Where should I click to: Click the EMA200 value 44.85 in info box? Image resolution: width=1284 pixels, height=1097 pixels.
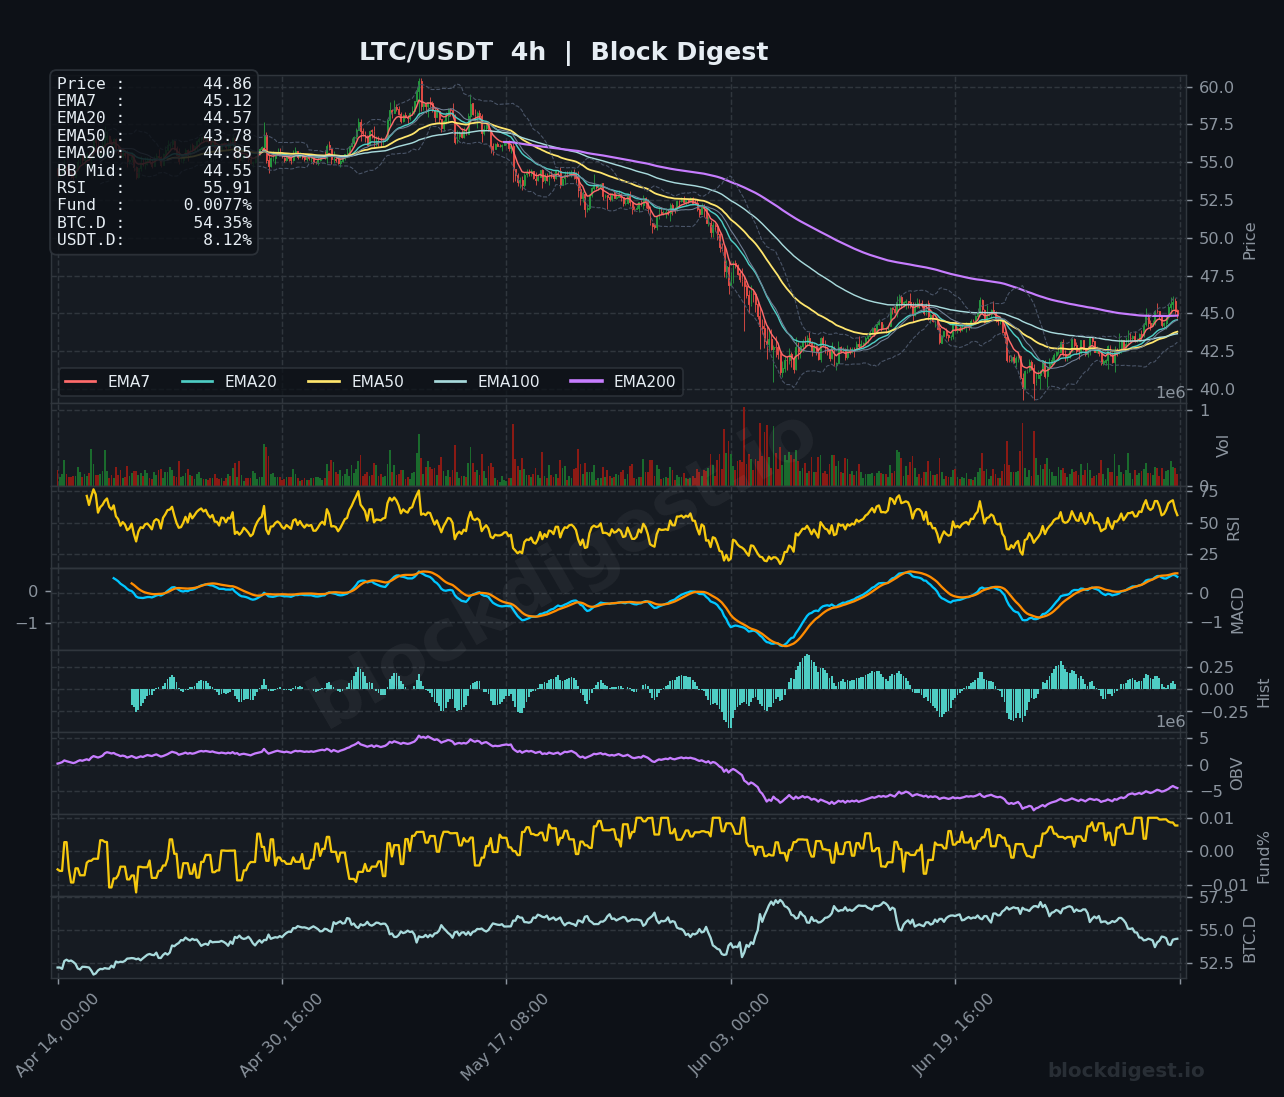click(227, 153)
